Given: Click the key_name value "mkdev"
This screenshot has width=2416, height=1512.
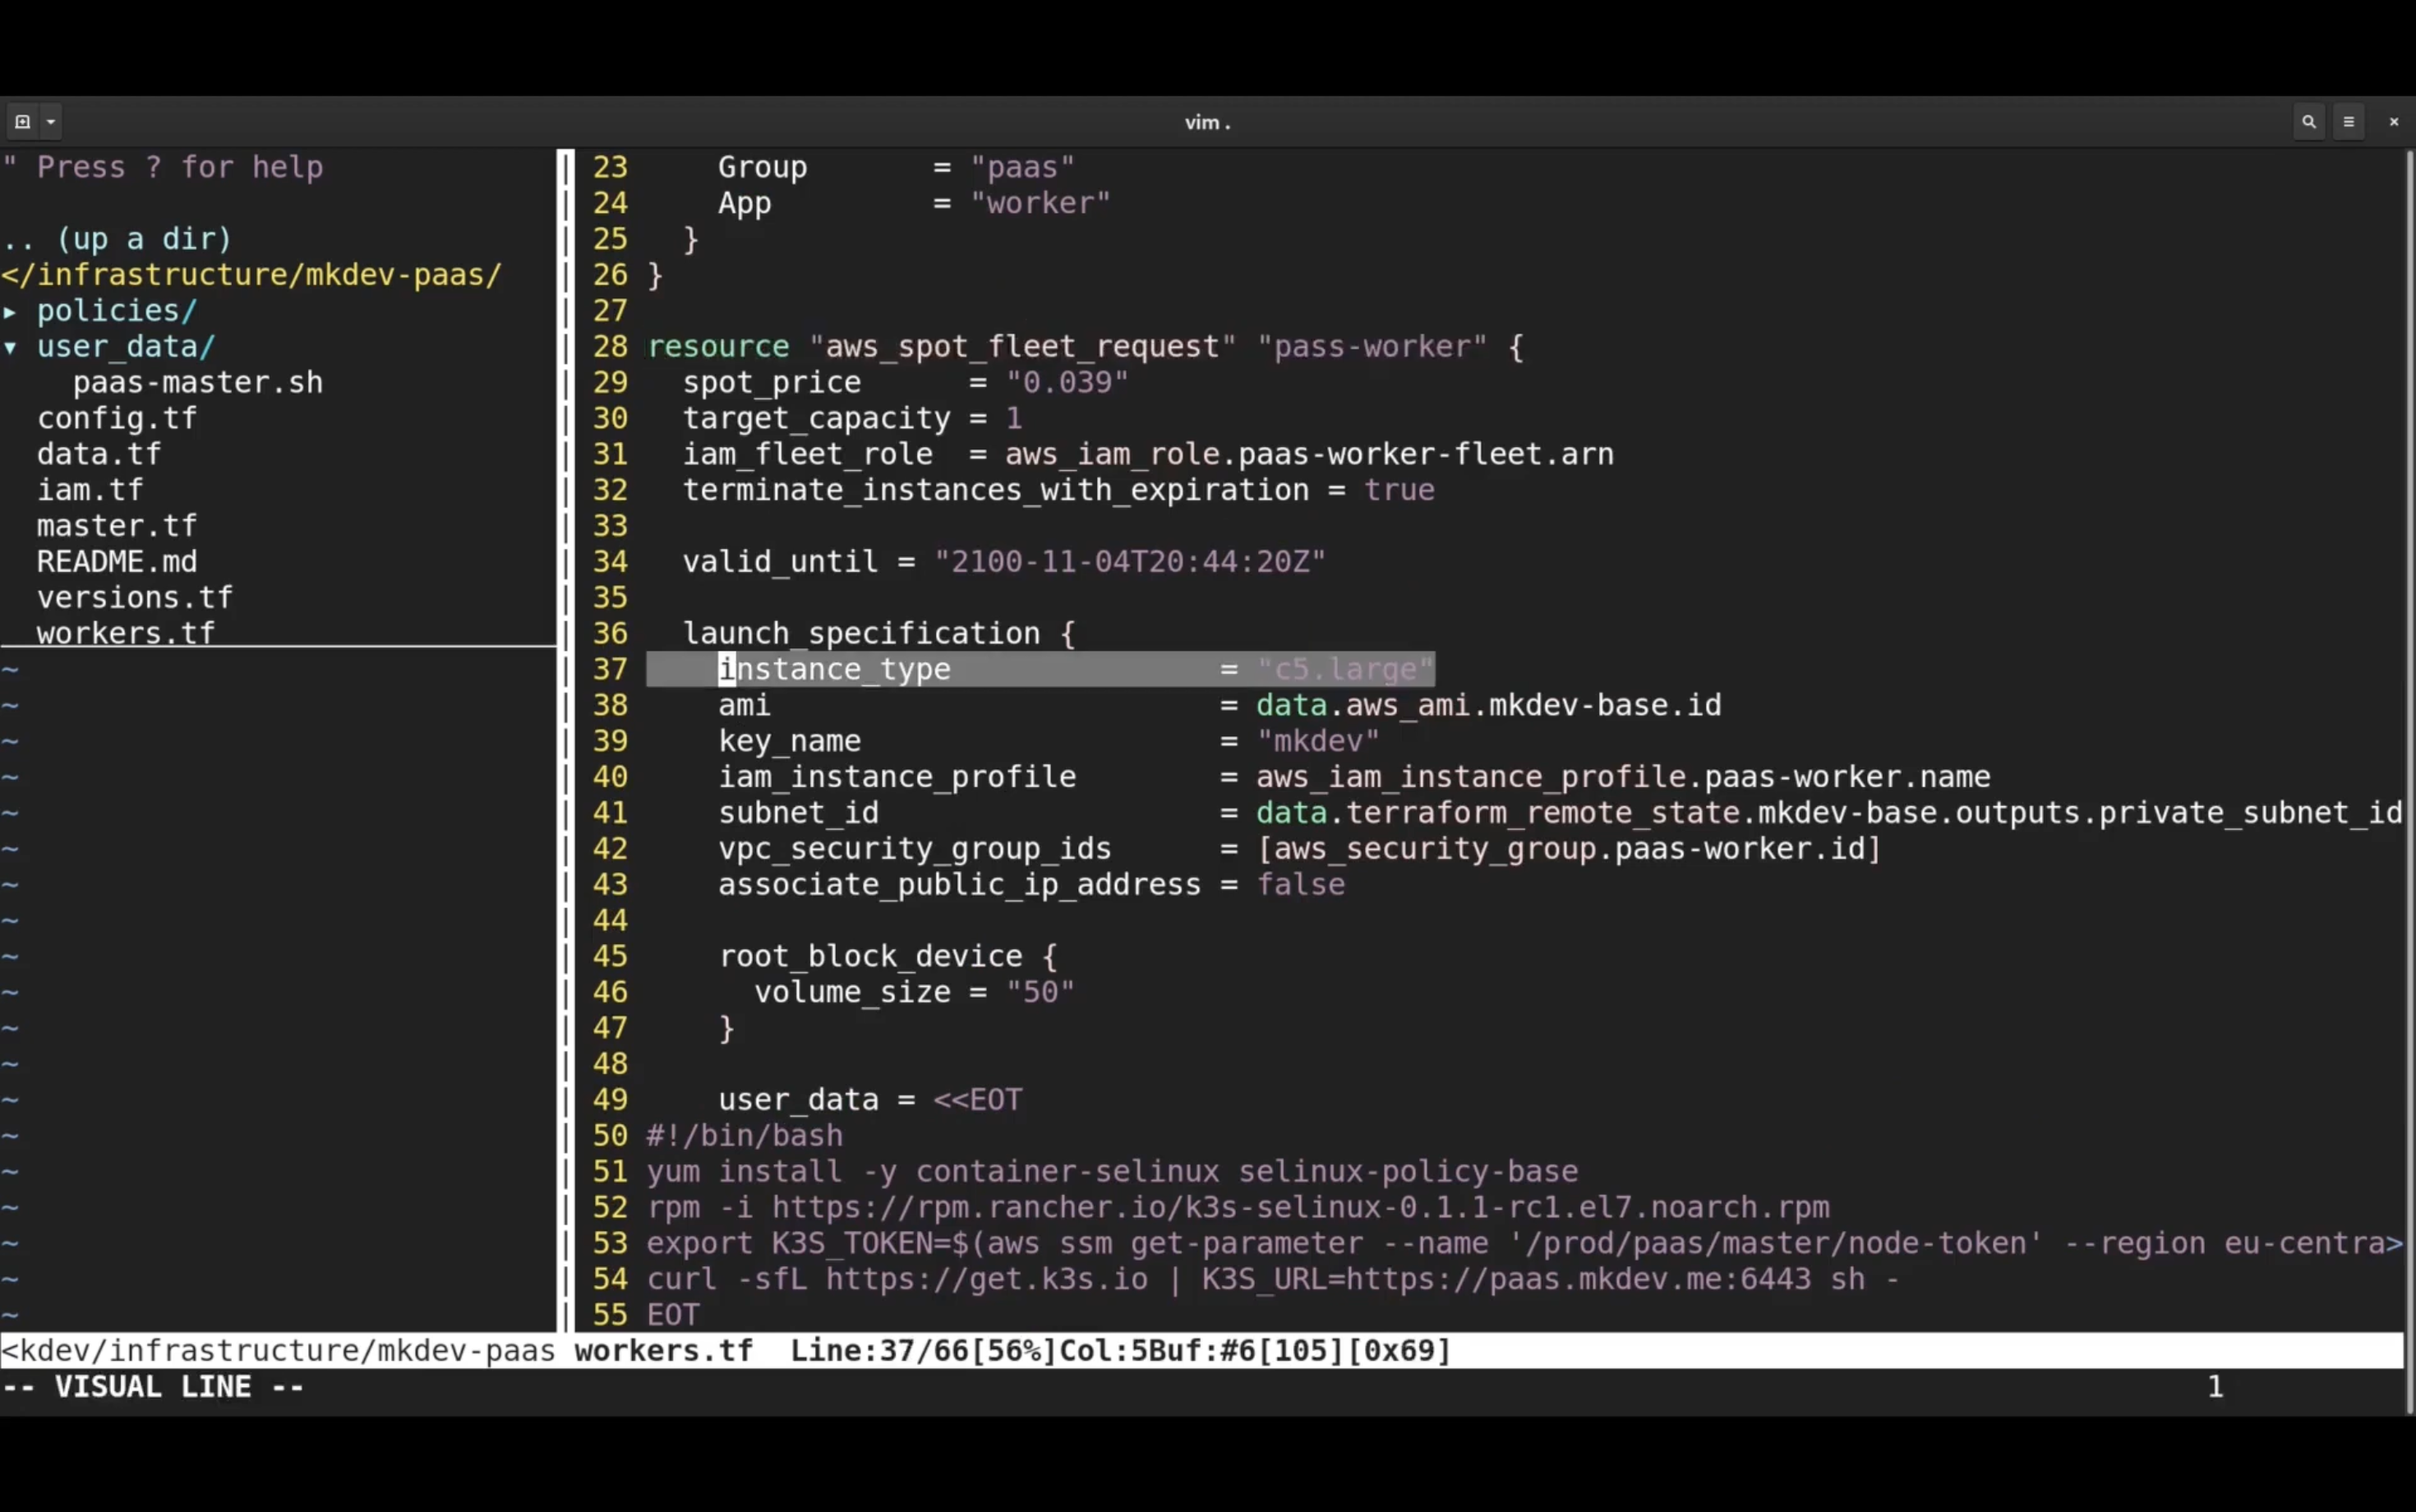Looking at the screenshot, I should [1318, 741].
